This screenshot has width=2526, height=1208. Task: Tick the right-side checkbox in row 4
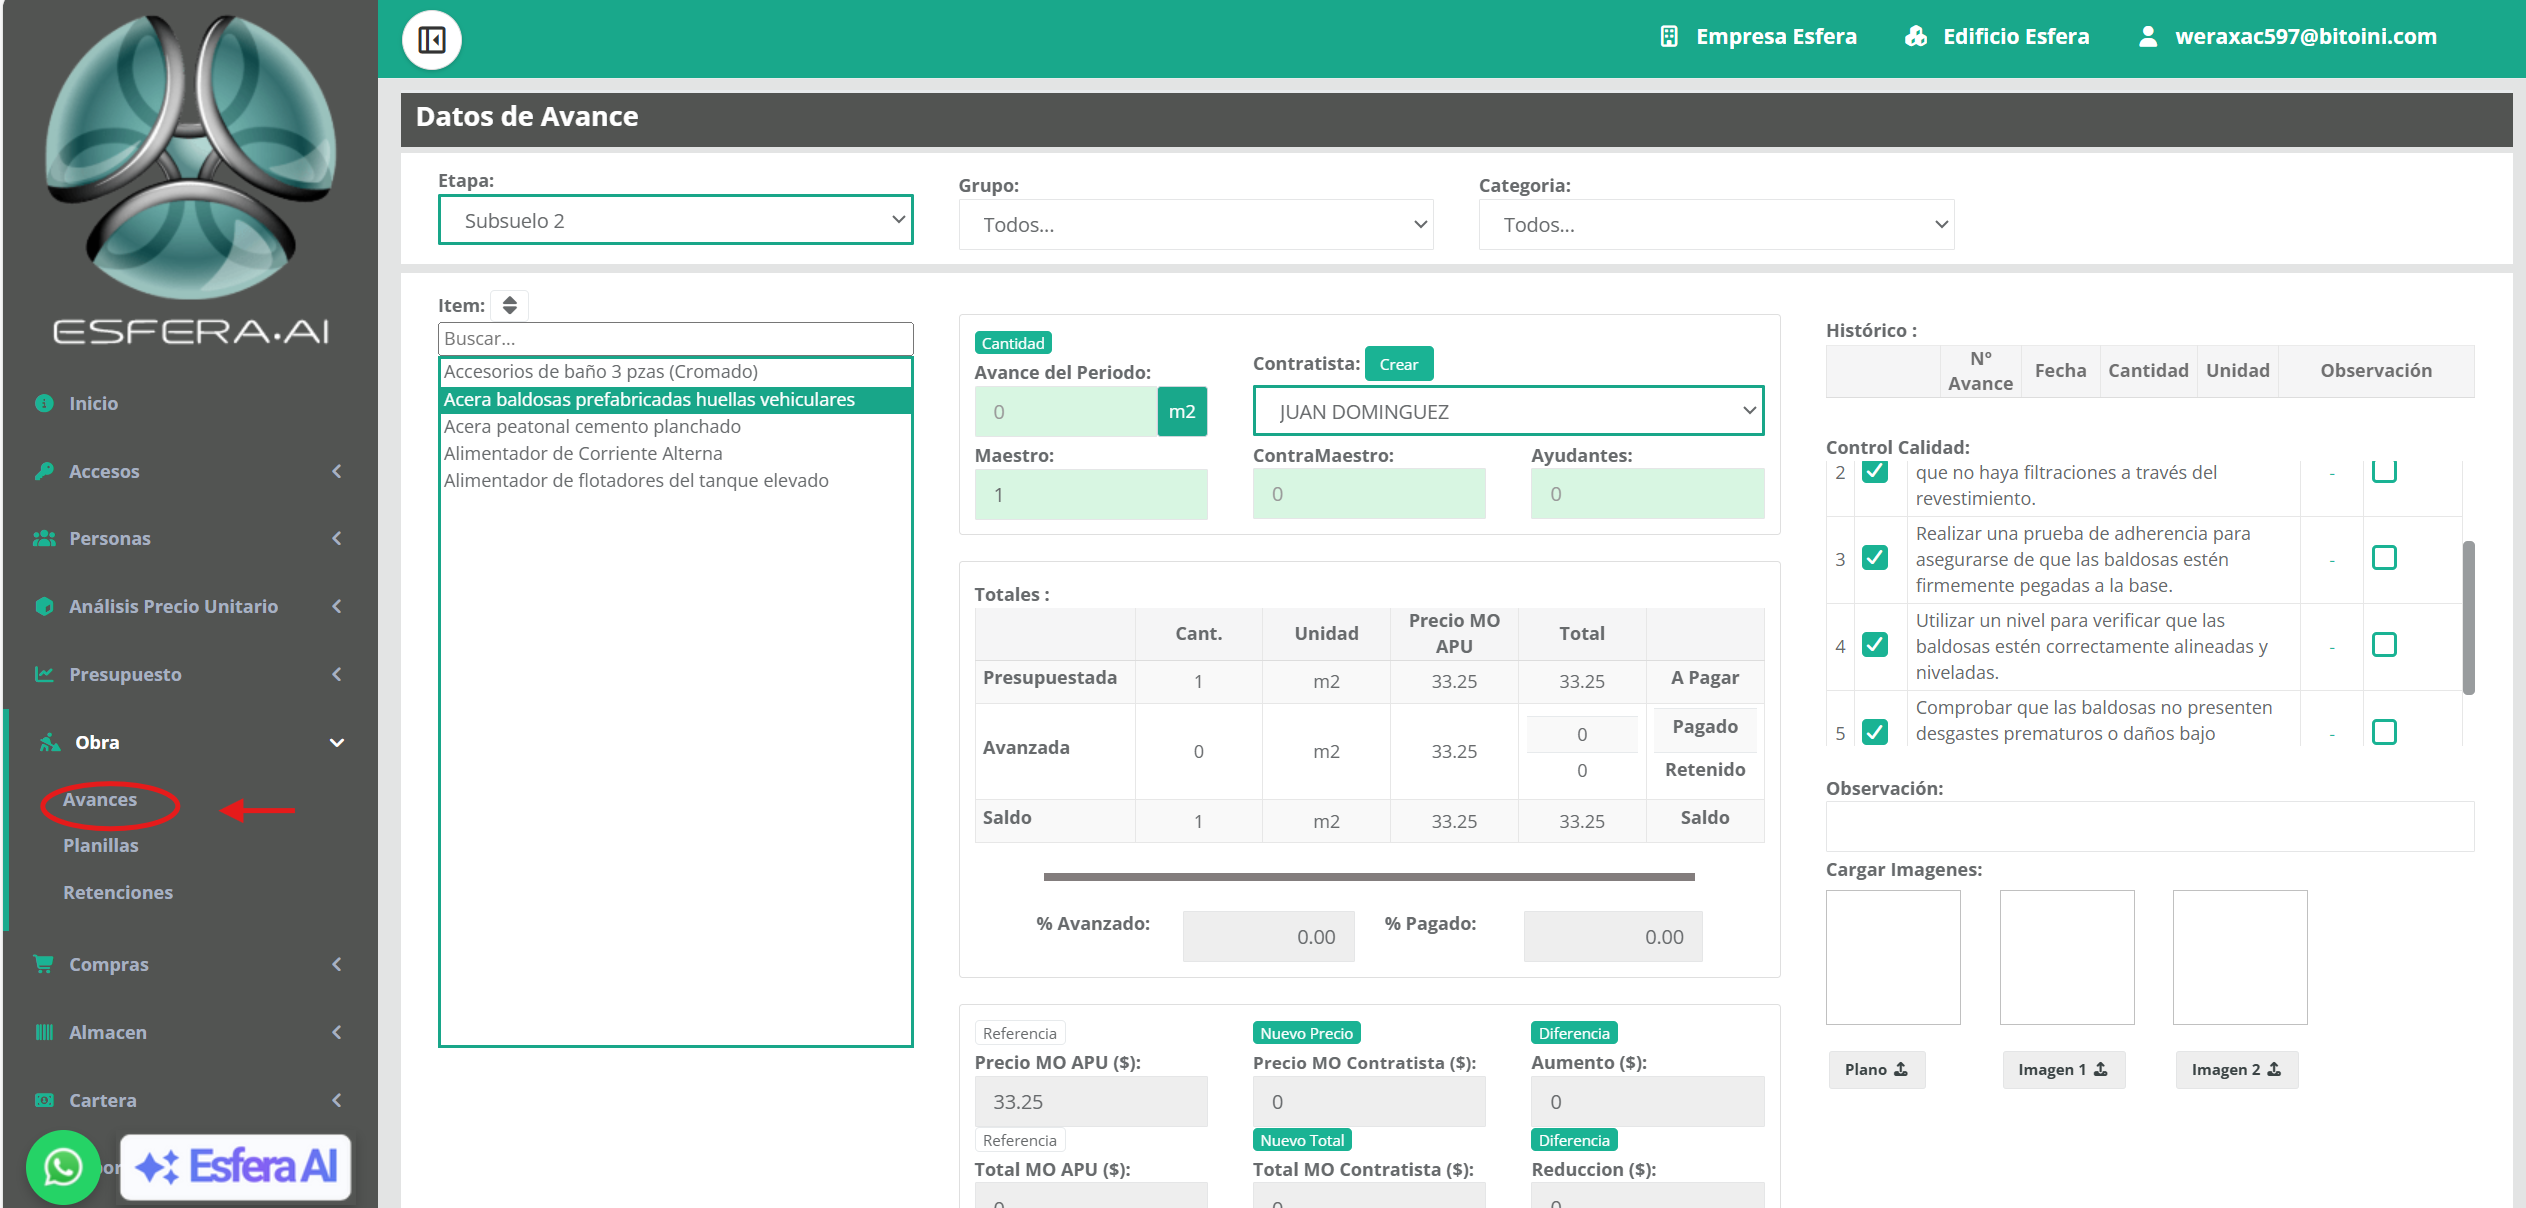pos(2384,644)
